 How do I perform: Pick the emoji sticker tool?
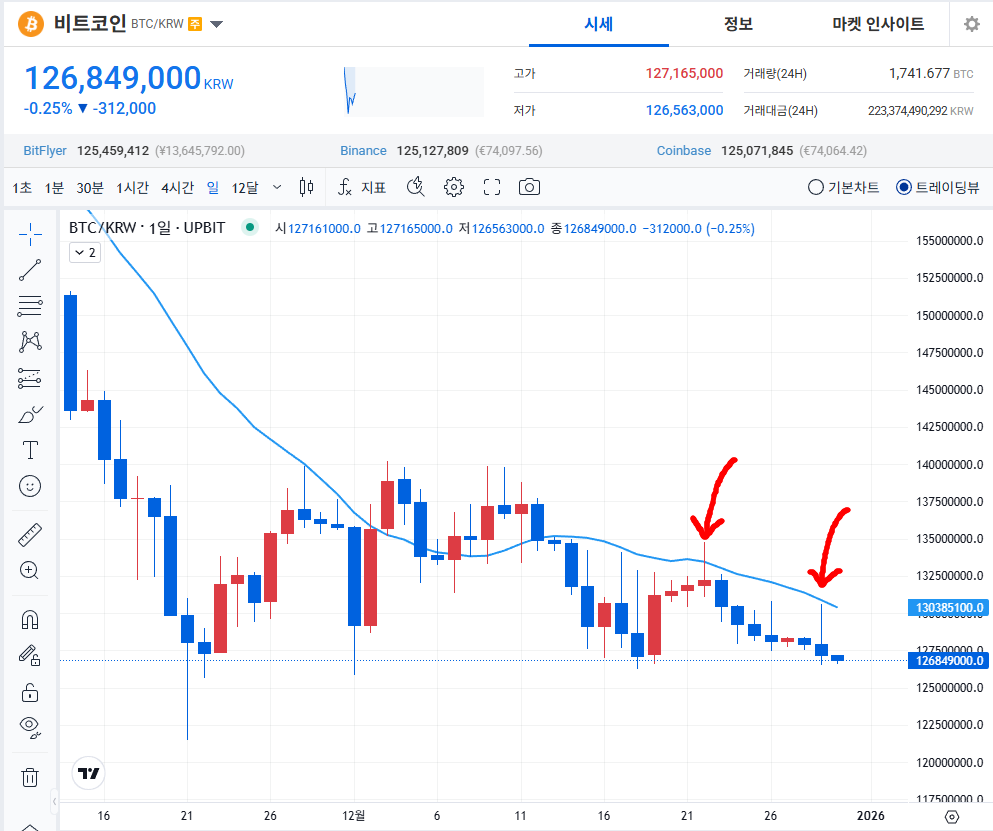tap(29, 487)
